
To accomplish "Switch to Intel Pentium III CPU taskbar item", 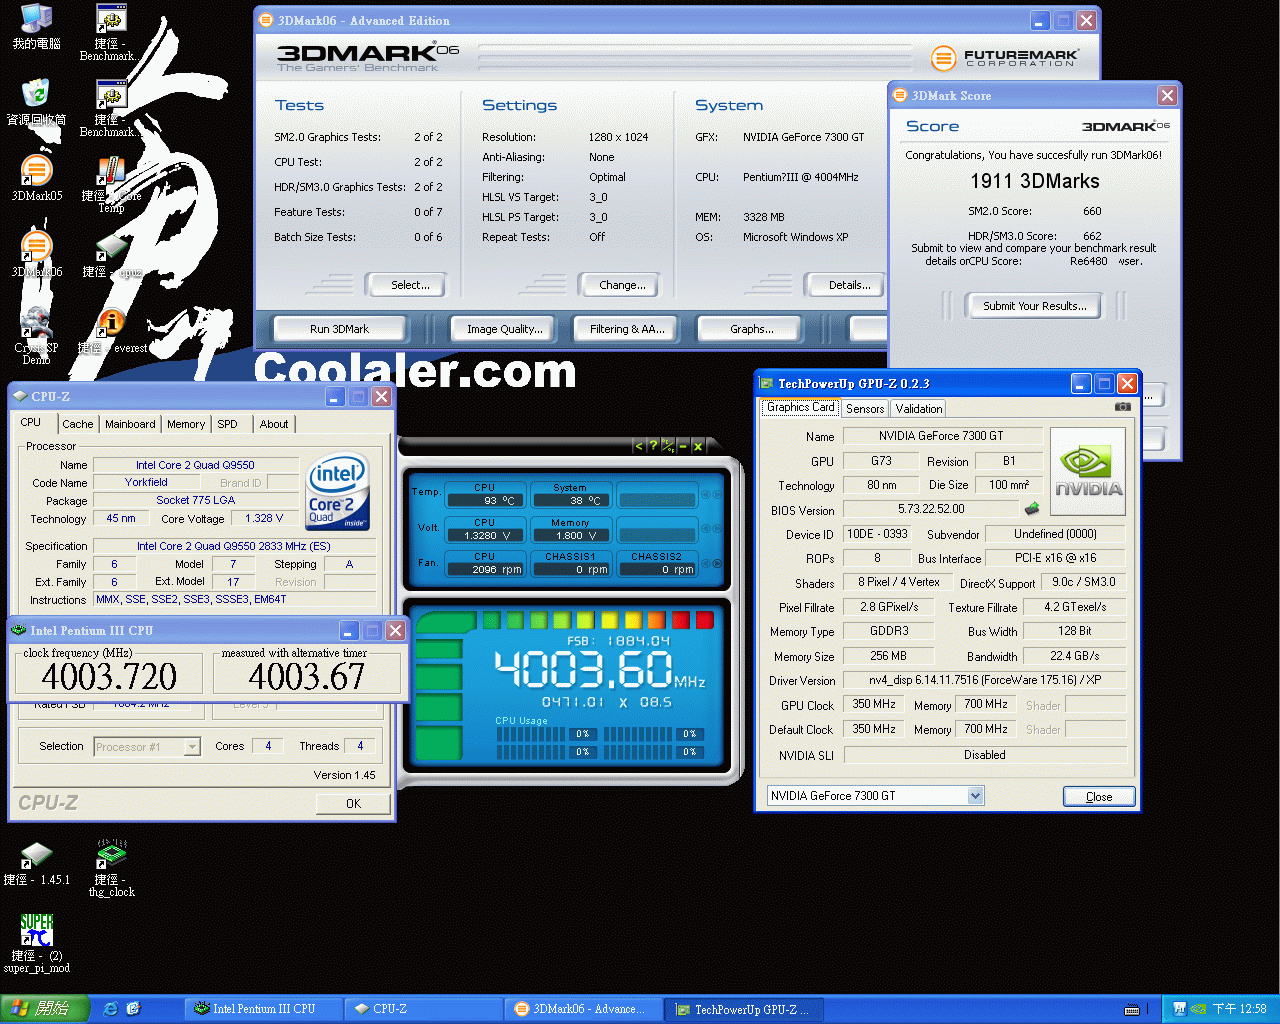I will (263, 1009).
